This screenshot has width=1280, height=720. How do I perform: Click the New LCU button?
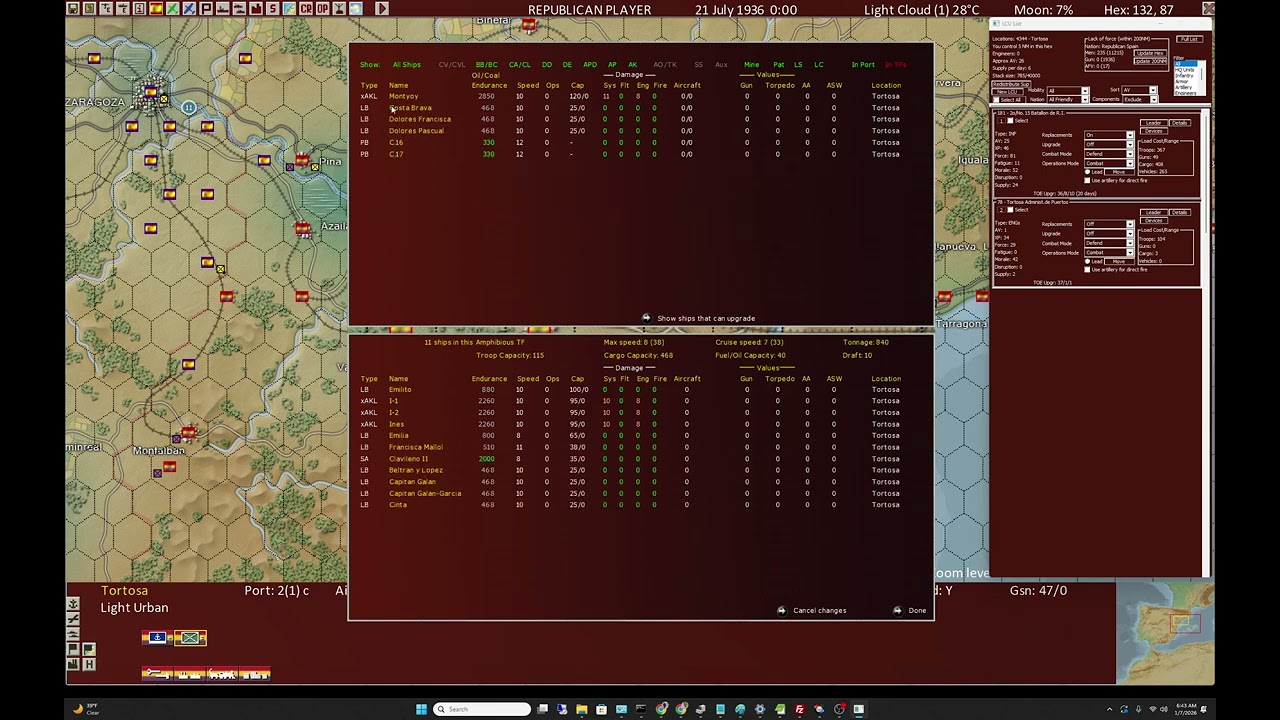[x=1007, y=91]
